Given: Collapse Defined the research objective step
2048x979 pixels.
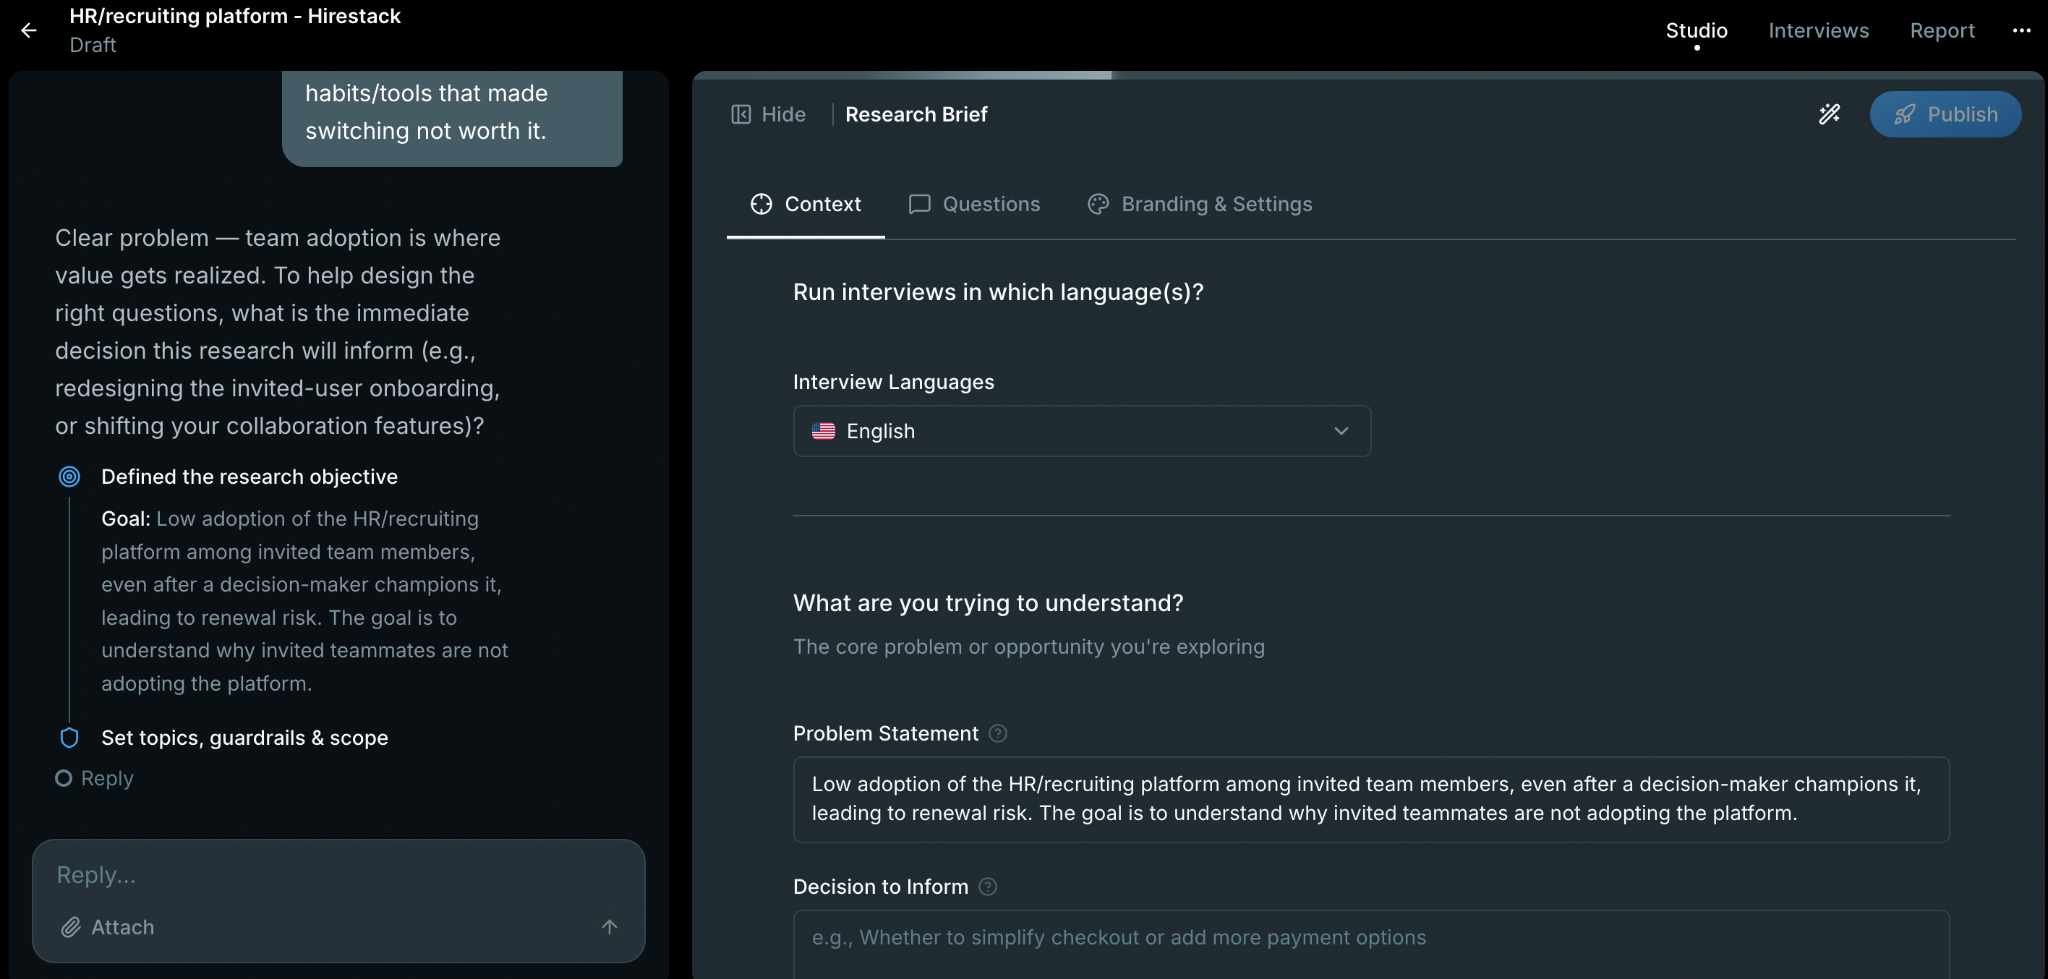Looking at the screenshot, I should (x=250, y=477).
